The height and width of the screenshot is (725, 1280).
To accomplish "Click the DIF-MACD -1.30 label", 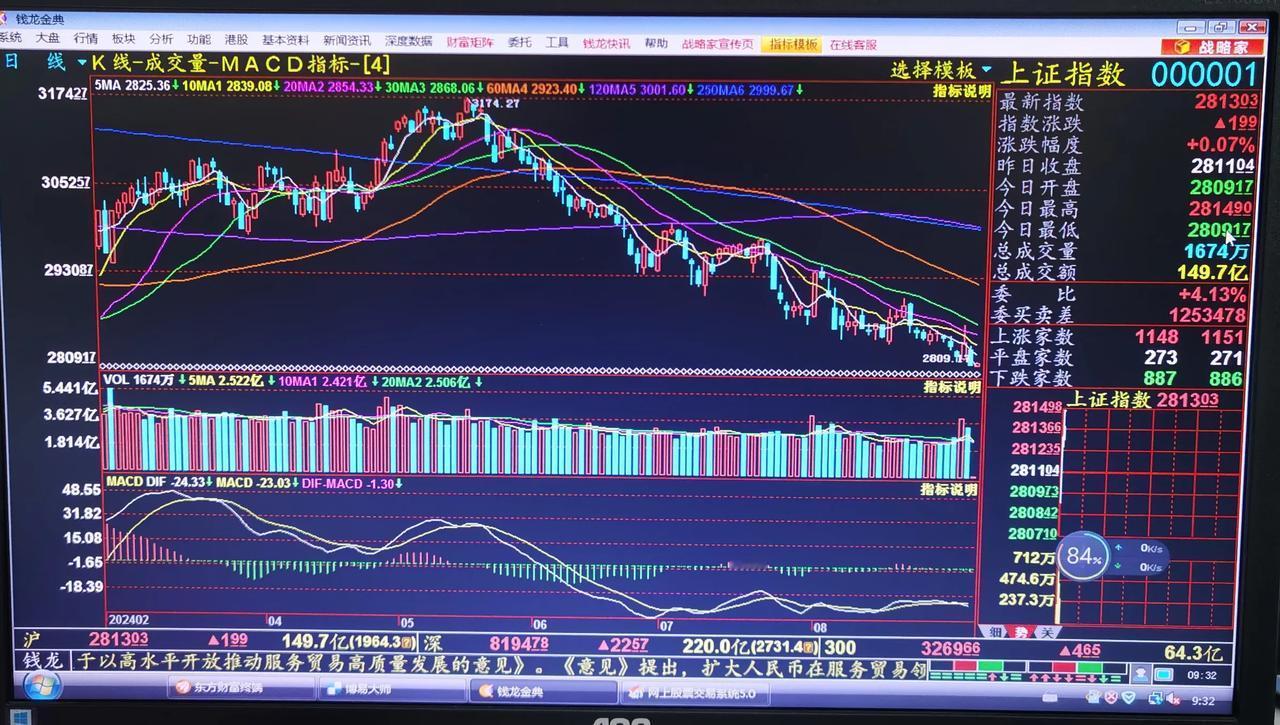I will click(349, 484).
